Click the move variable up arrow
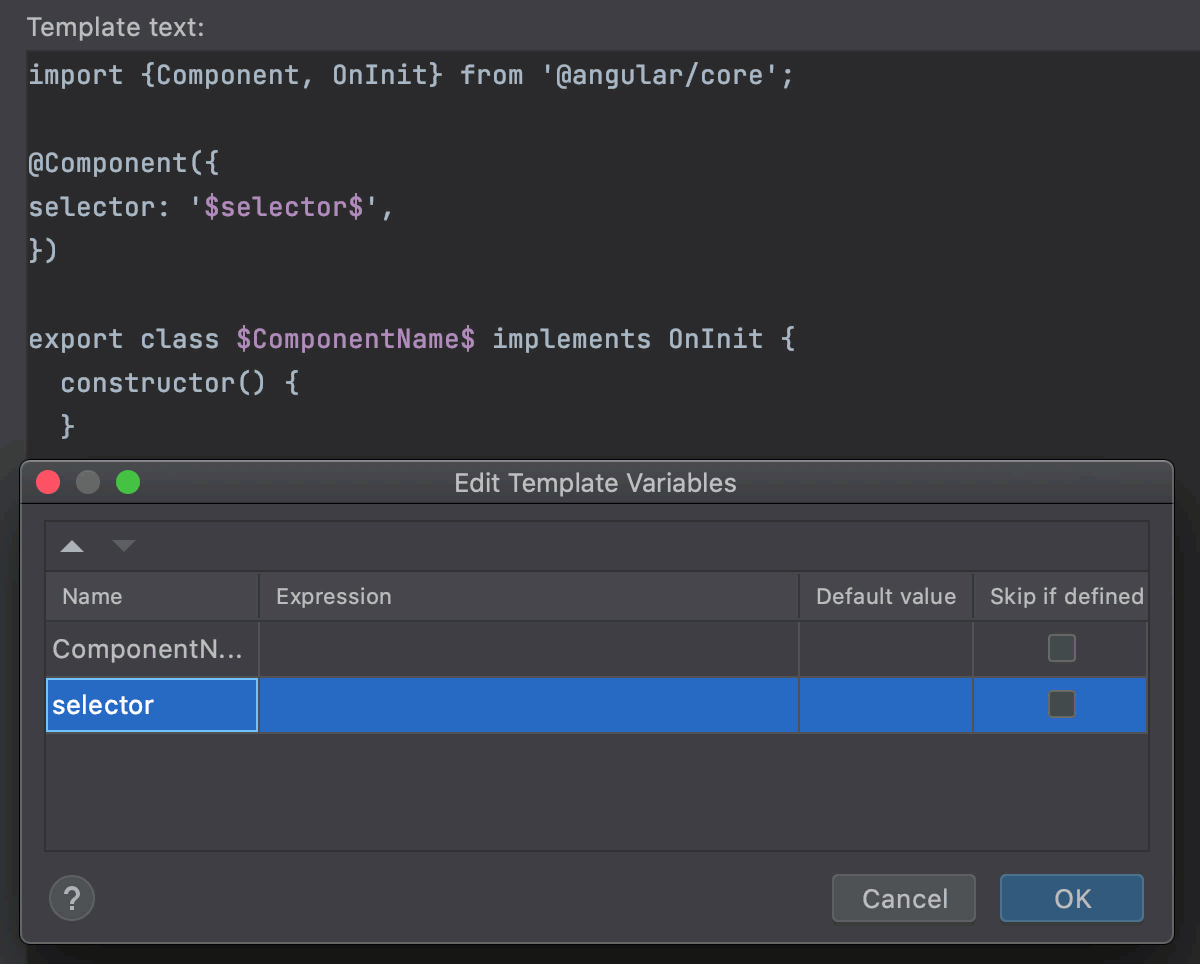Screen dimensions: 1200x964 pos(71,546)
